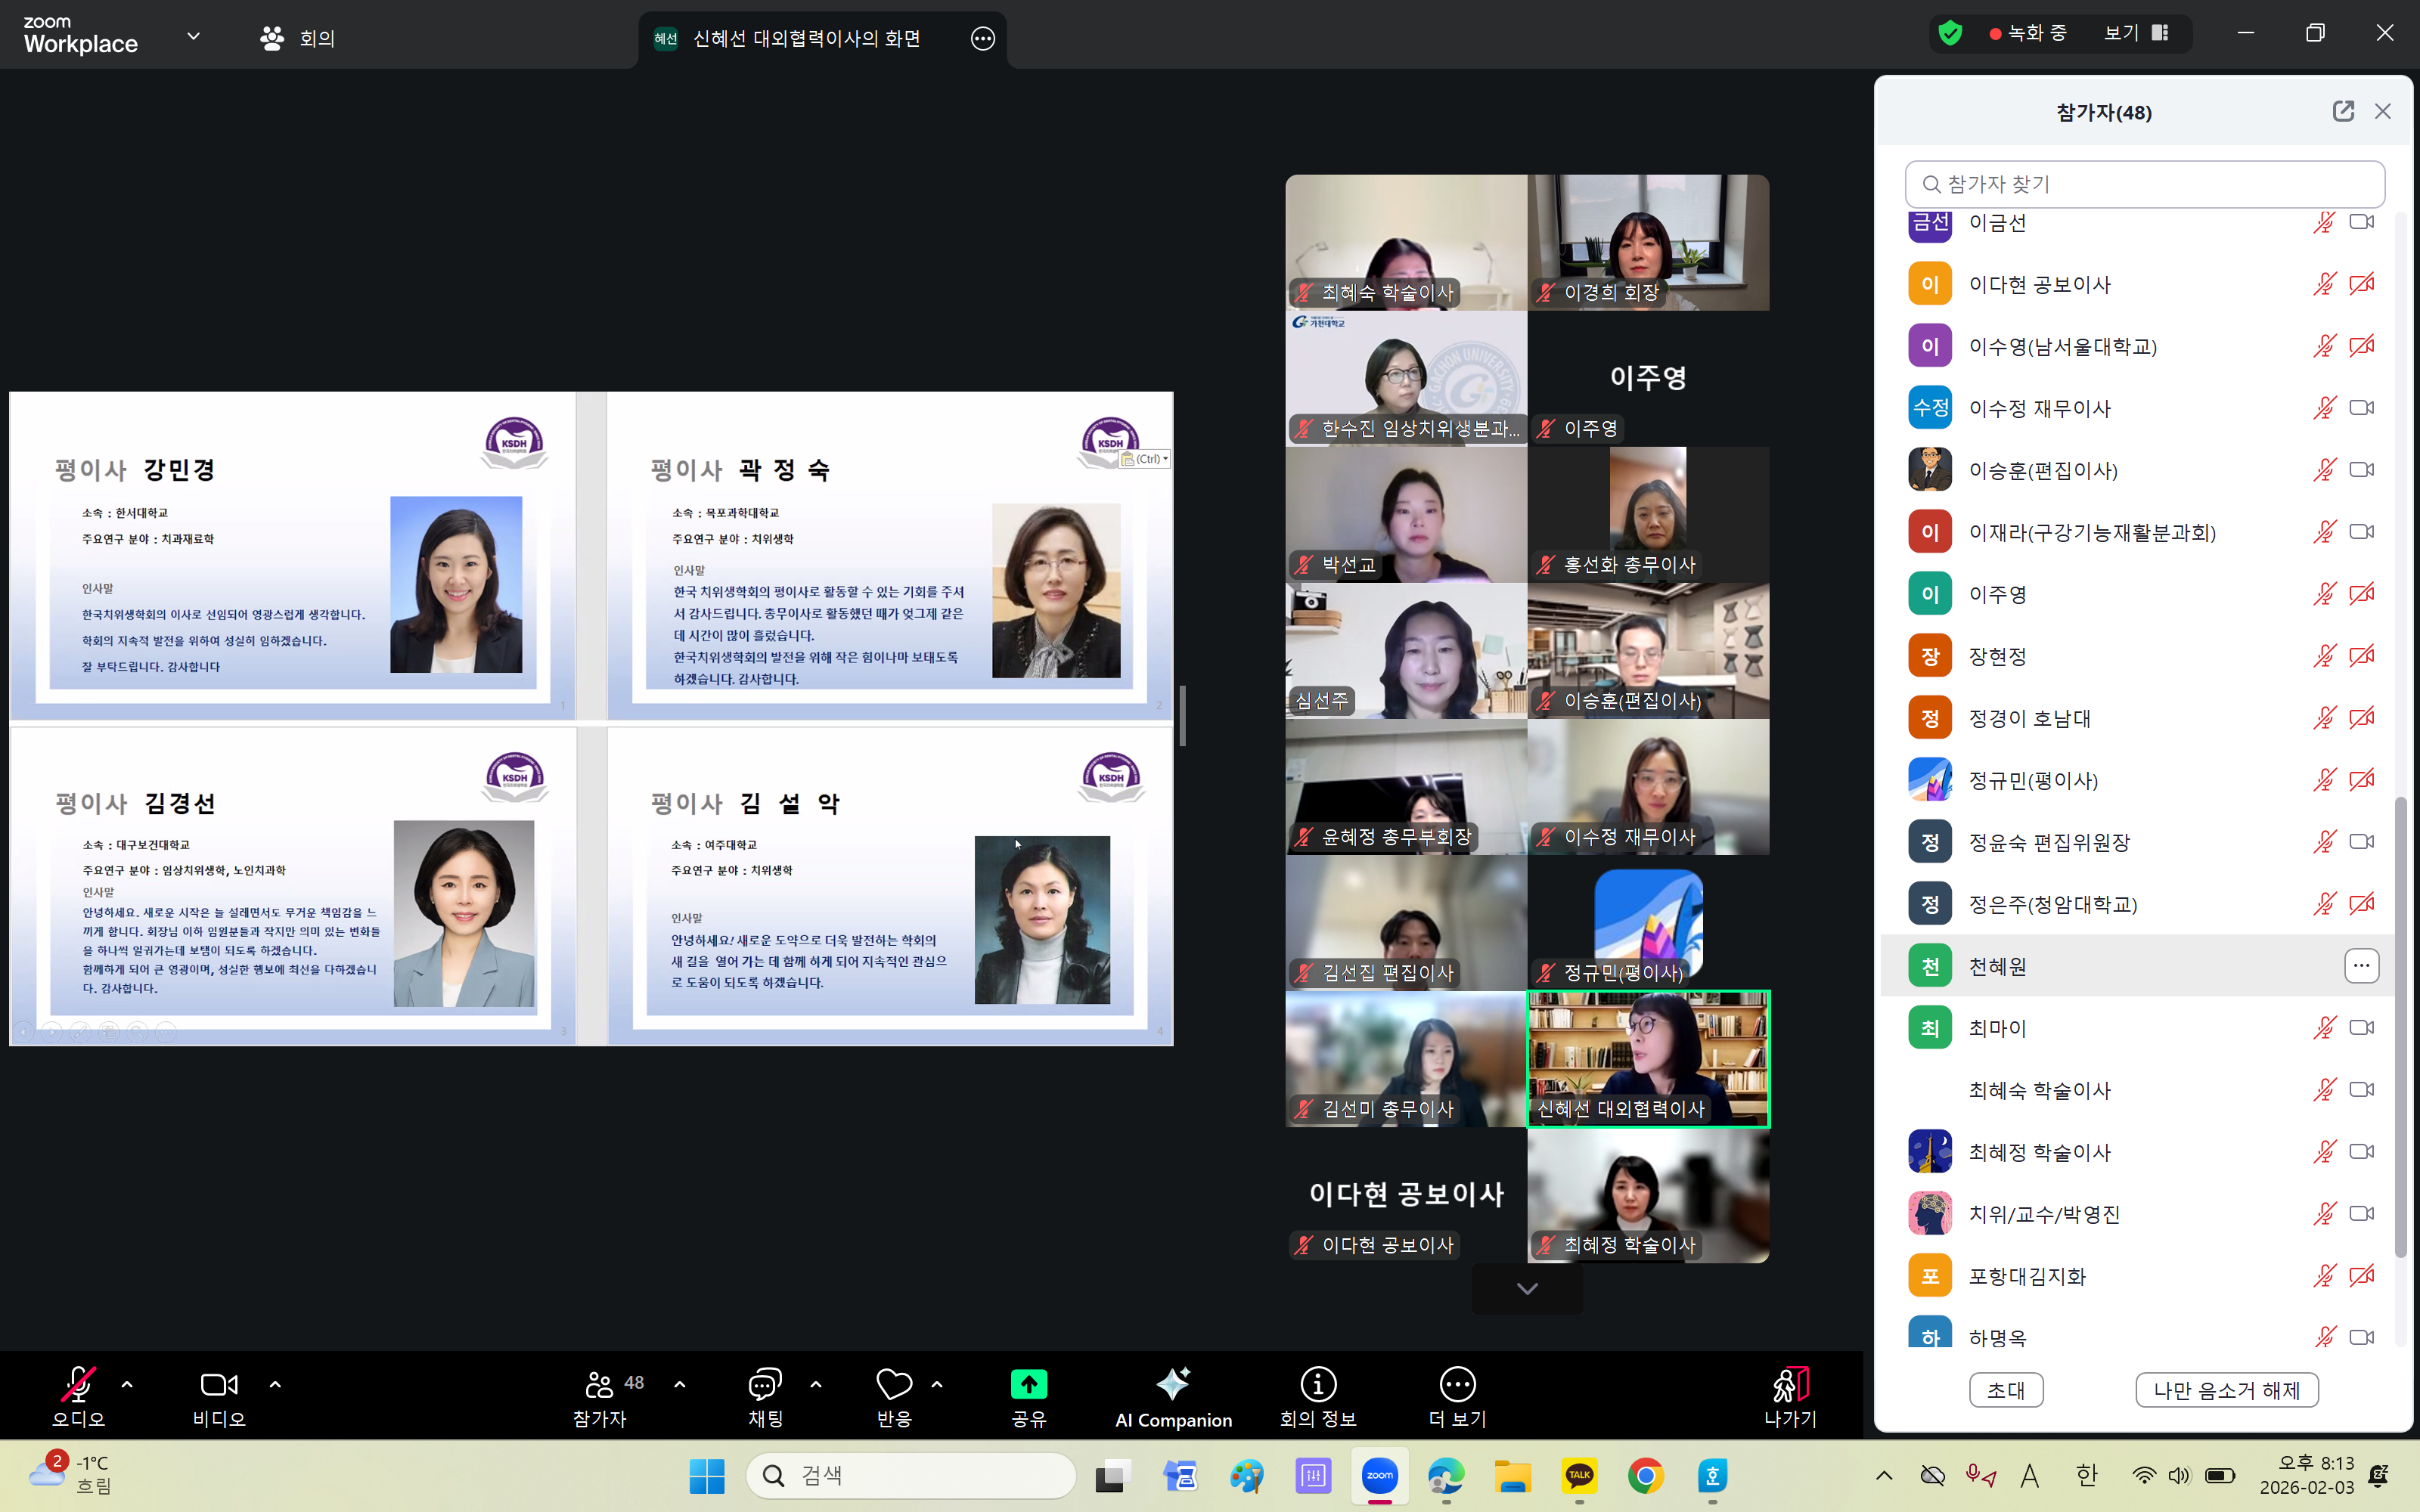Toggle the Video camera button

[x=219, y=1384]
